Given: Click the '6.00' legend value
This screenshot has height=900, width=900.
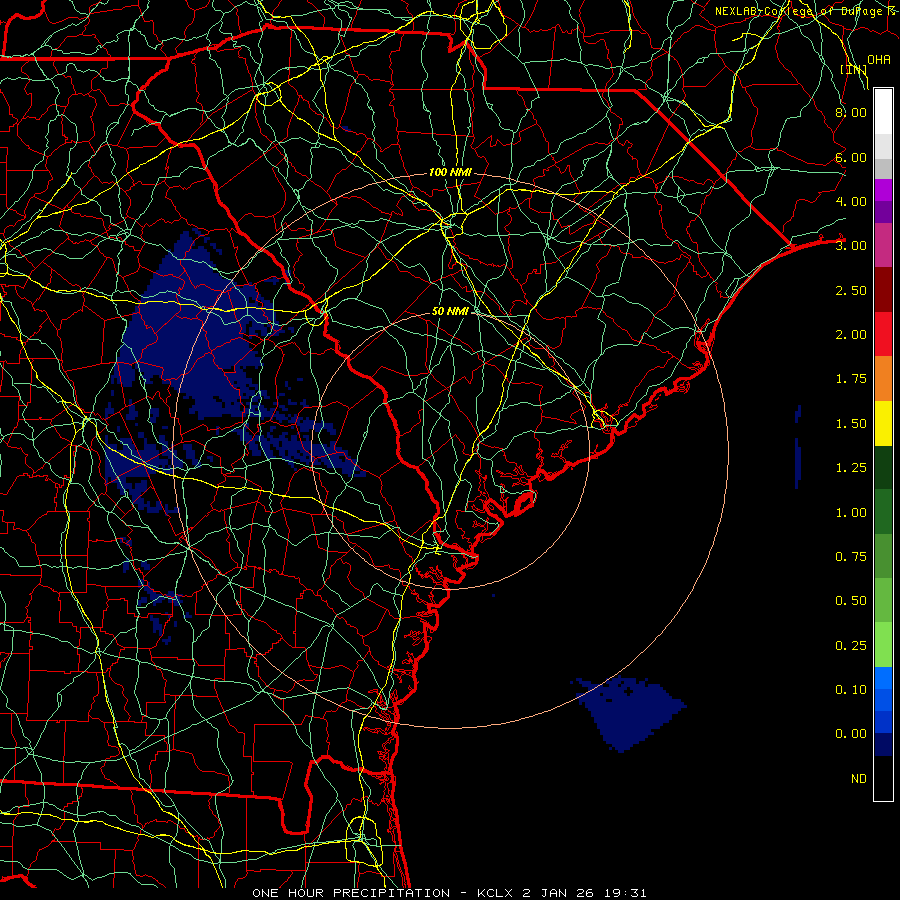Looking at the screenshot, I should pyautogui.click(x=851, y=157).
